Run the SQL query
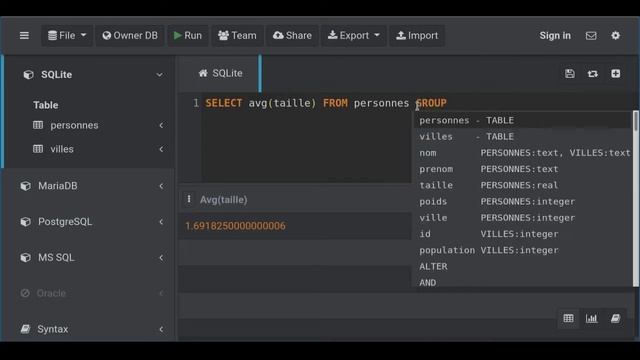 pos(188,36)
